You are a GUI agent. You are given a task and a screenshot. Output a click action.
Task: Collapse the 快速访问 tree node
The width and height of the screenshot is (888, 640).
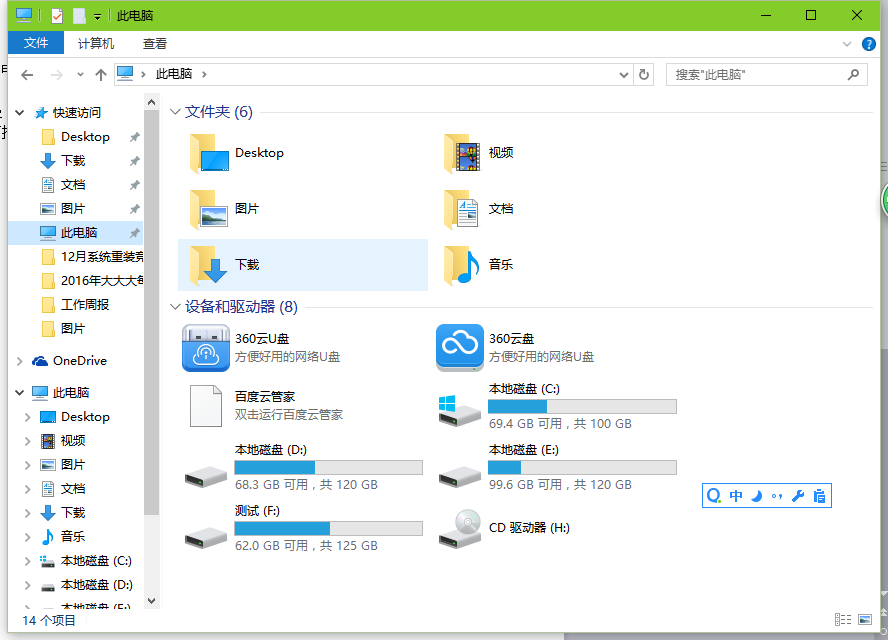(x=20, y=113)
